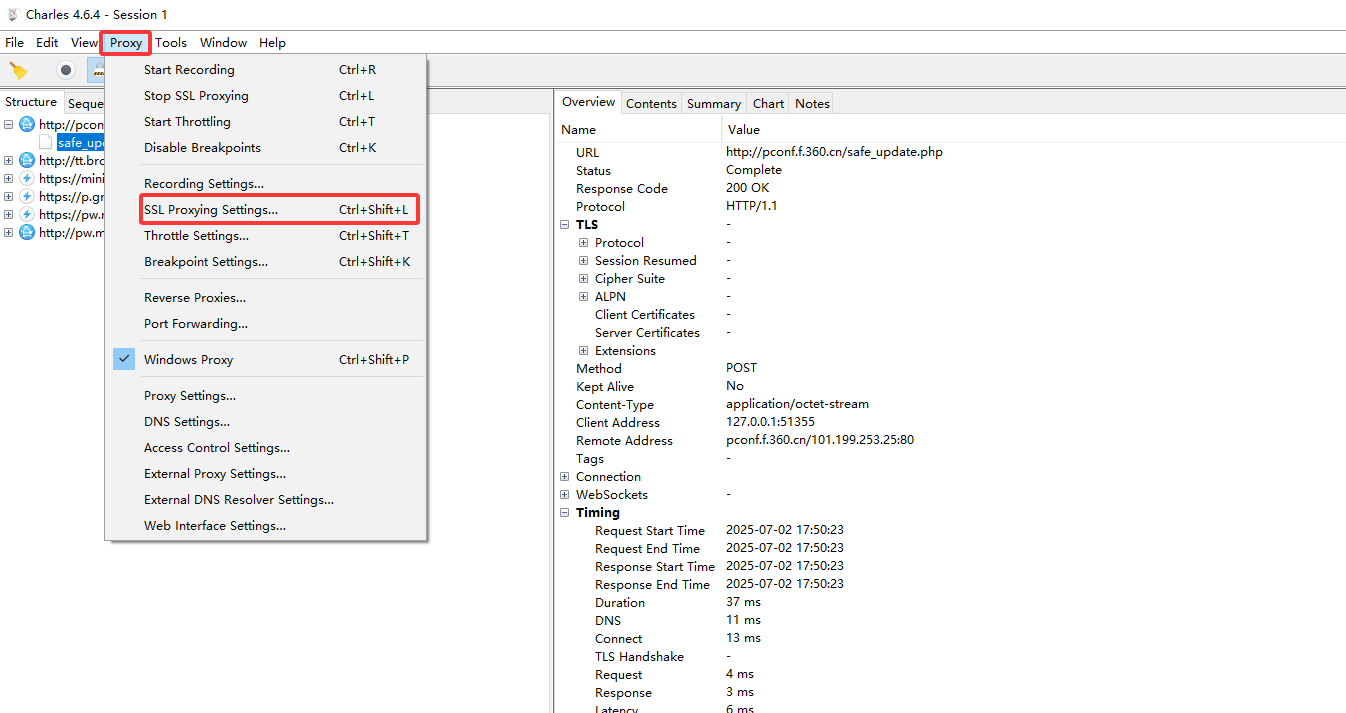Click the URL value http://pconf.f.360.cn/safe_update.php

(x=834, y=153)
